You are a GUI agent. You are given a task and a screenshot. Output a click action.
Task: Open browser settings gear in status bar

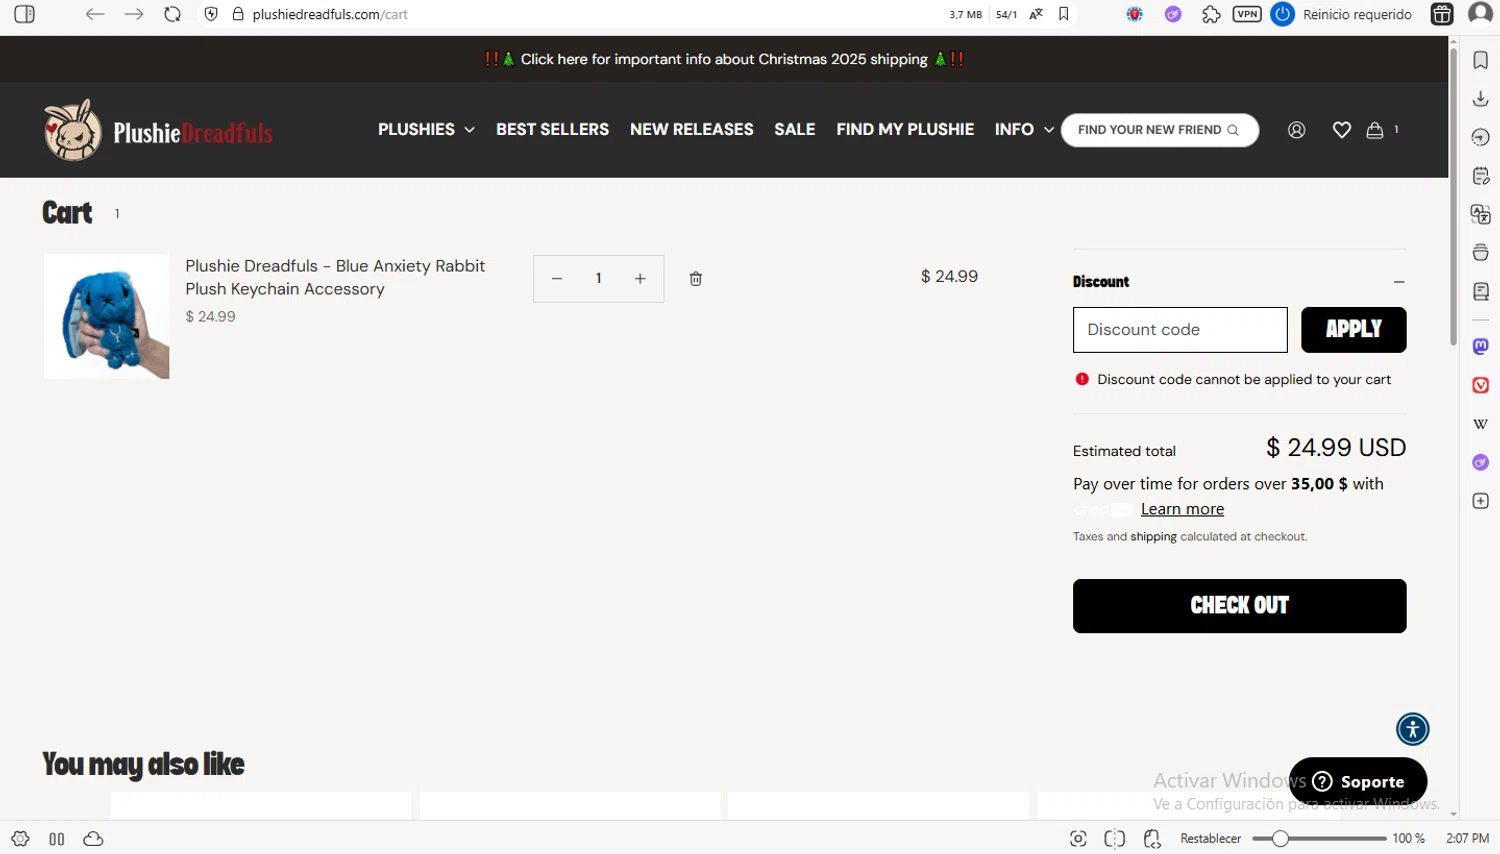[x=20, y=839]
